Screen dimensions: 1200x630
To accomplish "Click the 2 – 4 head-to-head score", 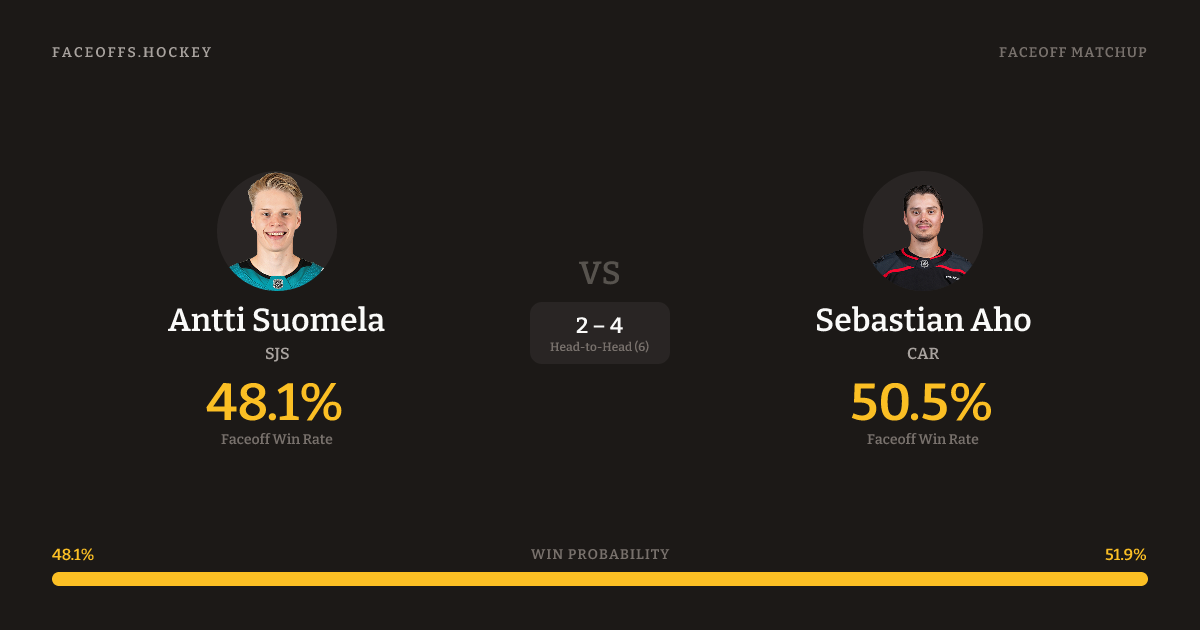I will pos(600,325).
